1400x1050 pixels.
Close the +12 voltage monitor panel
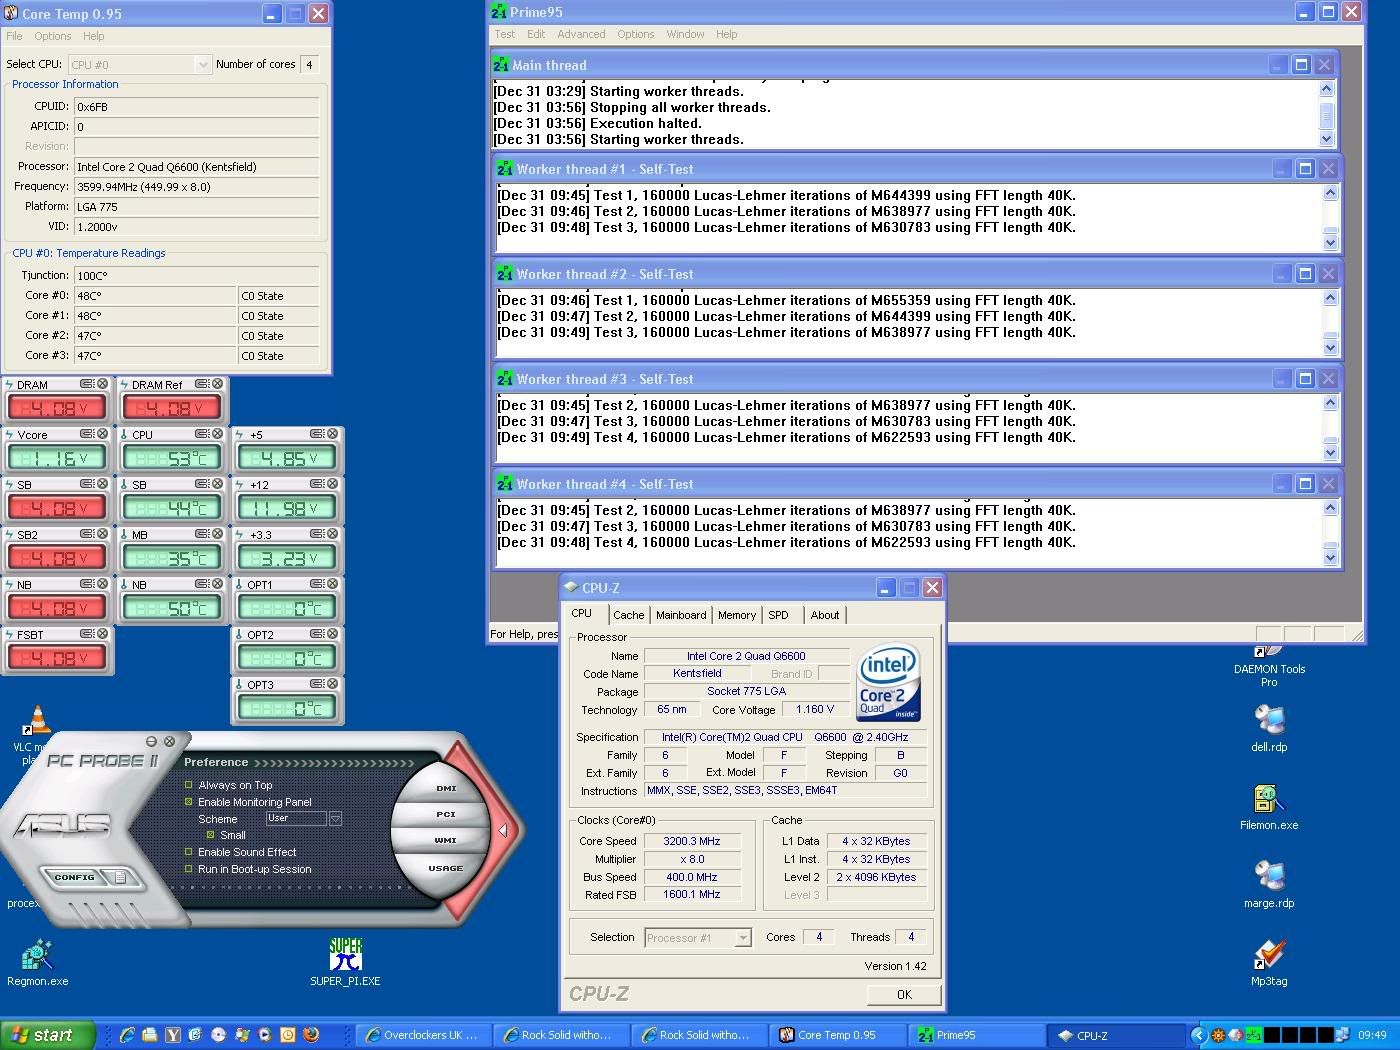(x=332, y=484)
